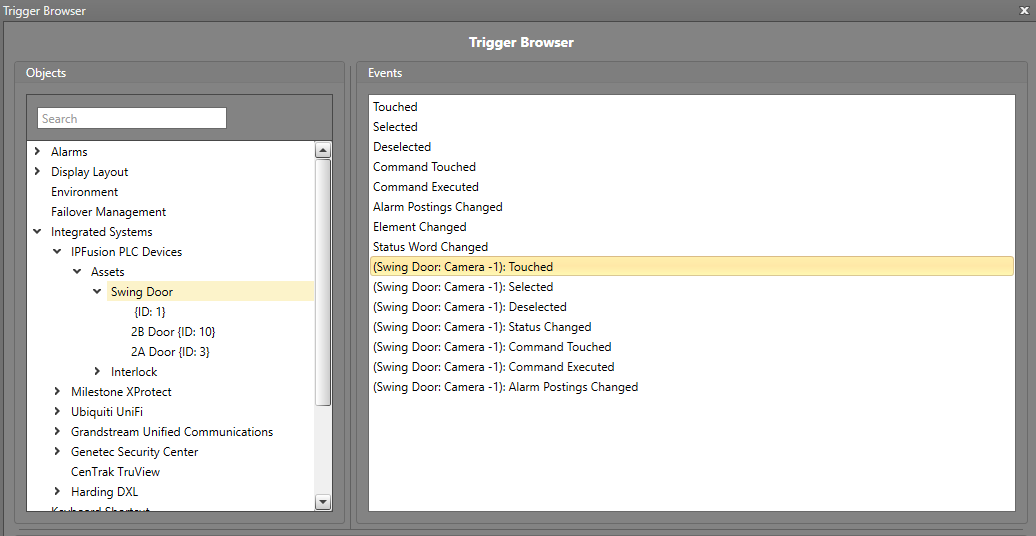Screen dimensions: 1036x536
Task: Select the 2B Door {ID: 10} item
Action: tap(173, 332)
